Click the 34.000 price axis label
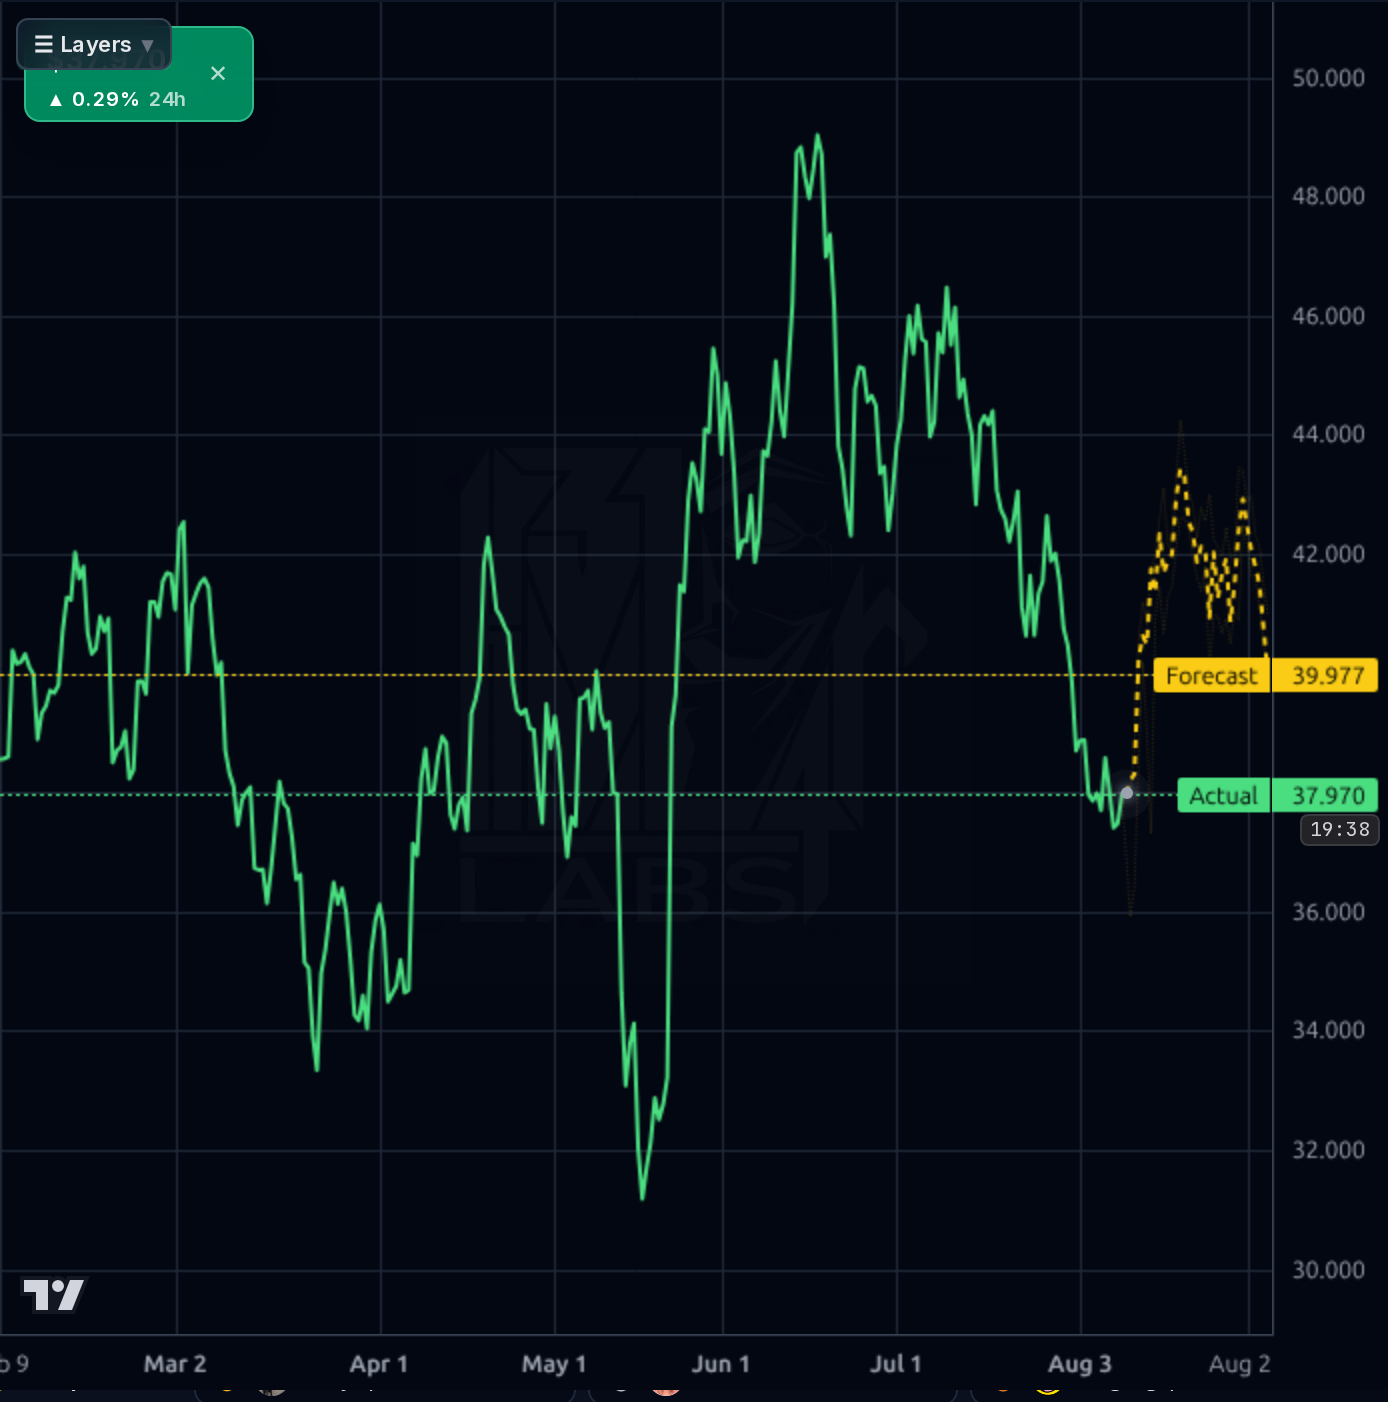Screen dimensions: 1388x1402 tap(1328, 1030)
